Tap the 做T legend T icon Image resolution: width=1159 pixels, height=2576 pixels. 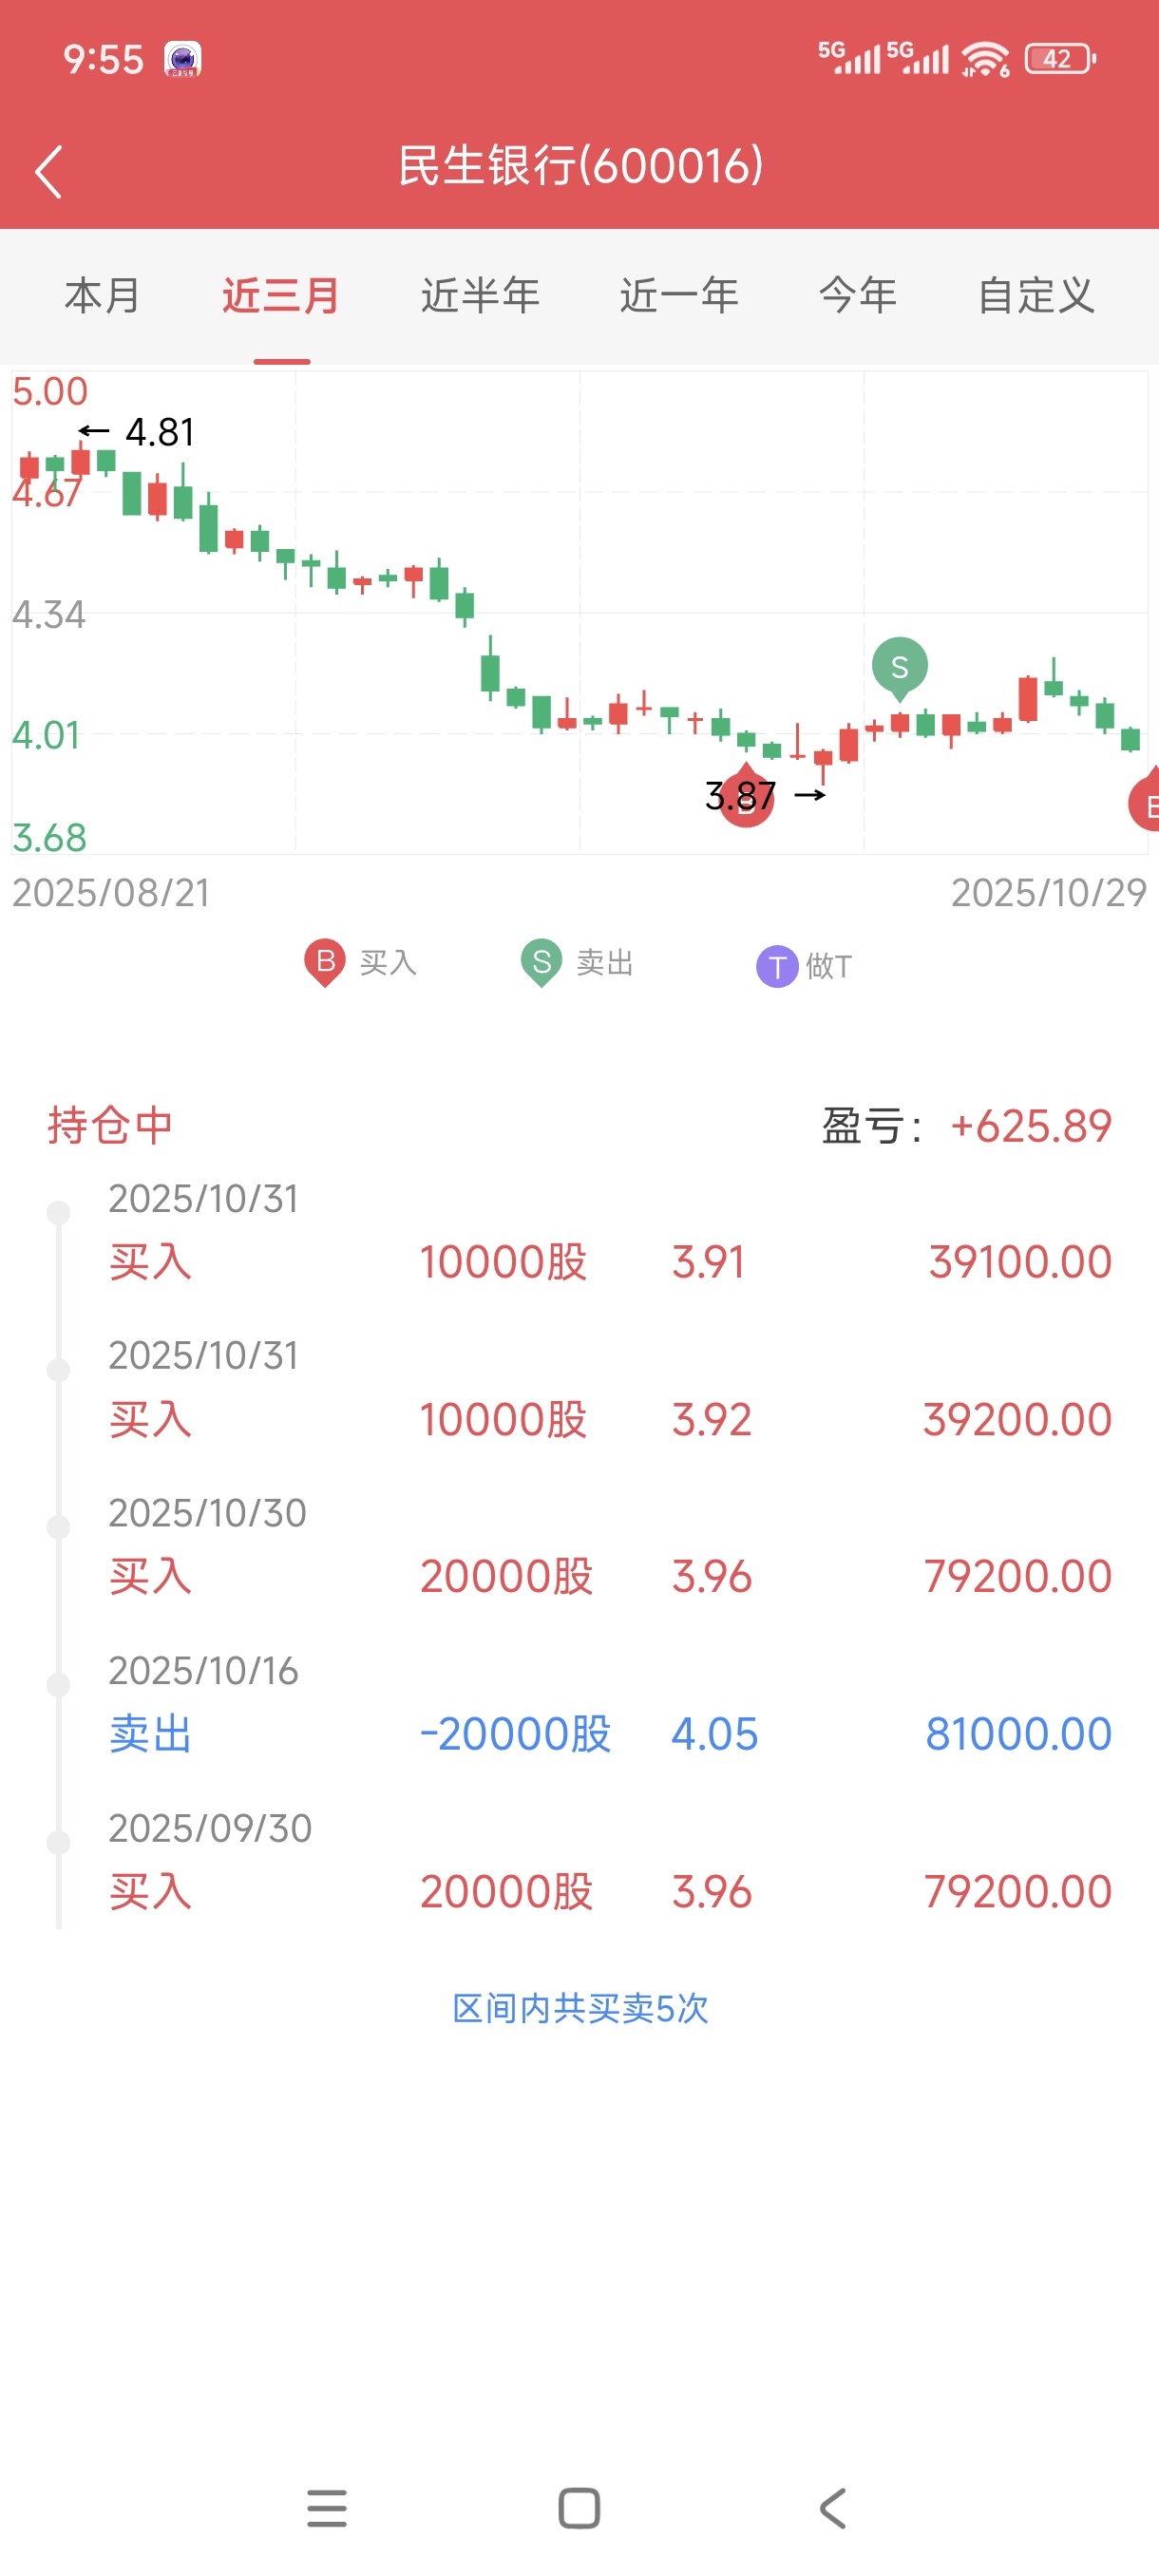[x=777, y=967]
